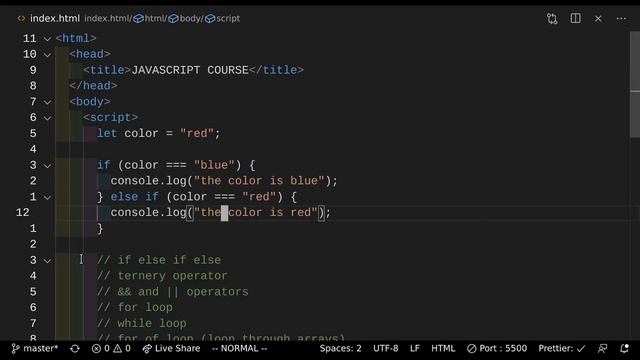
Task: Open notifications bell icon
Action: click(624, 349)
